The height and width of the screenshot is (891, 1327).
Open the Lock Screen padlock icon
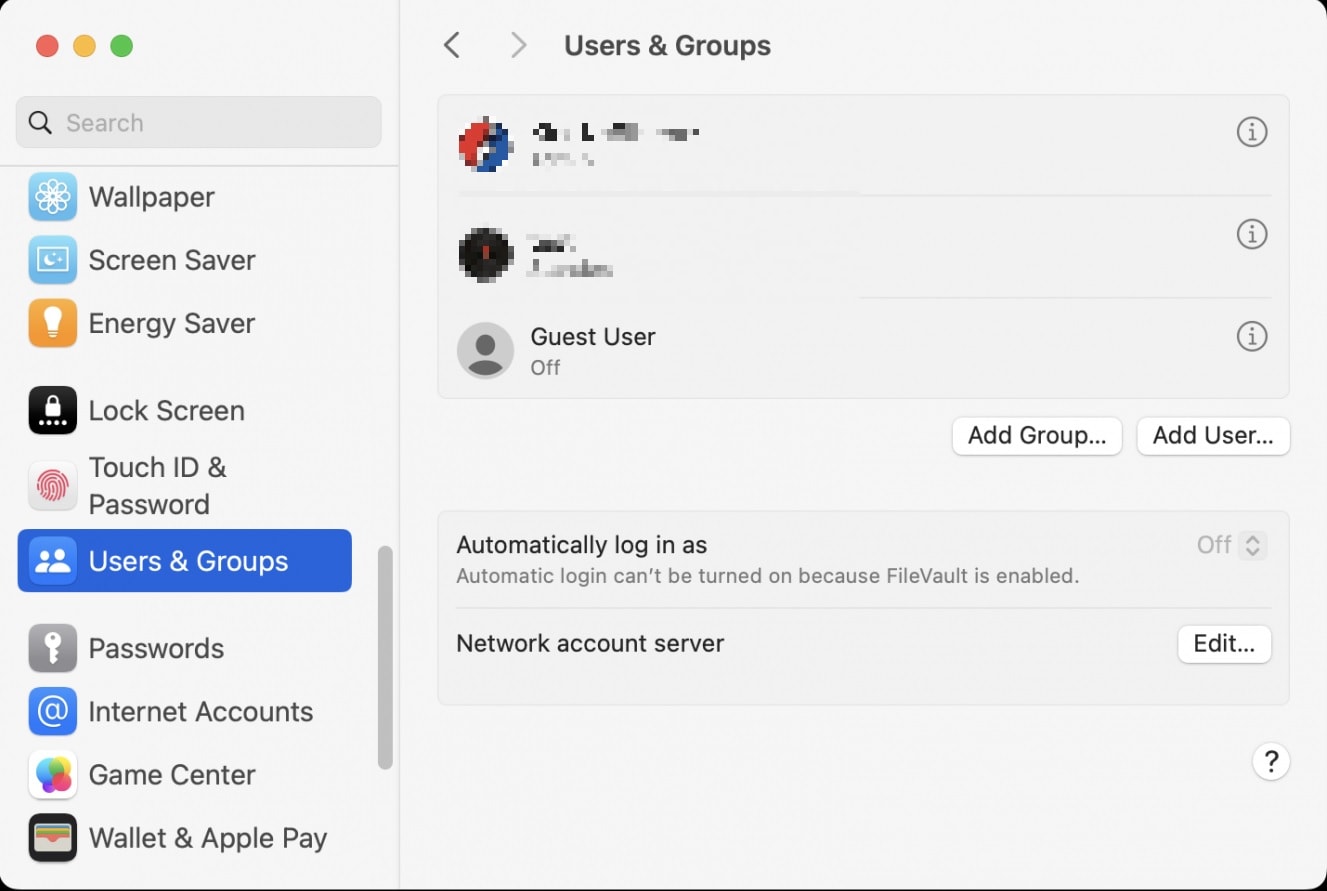52,410
